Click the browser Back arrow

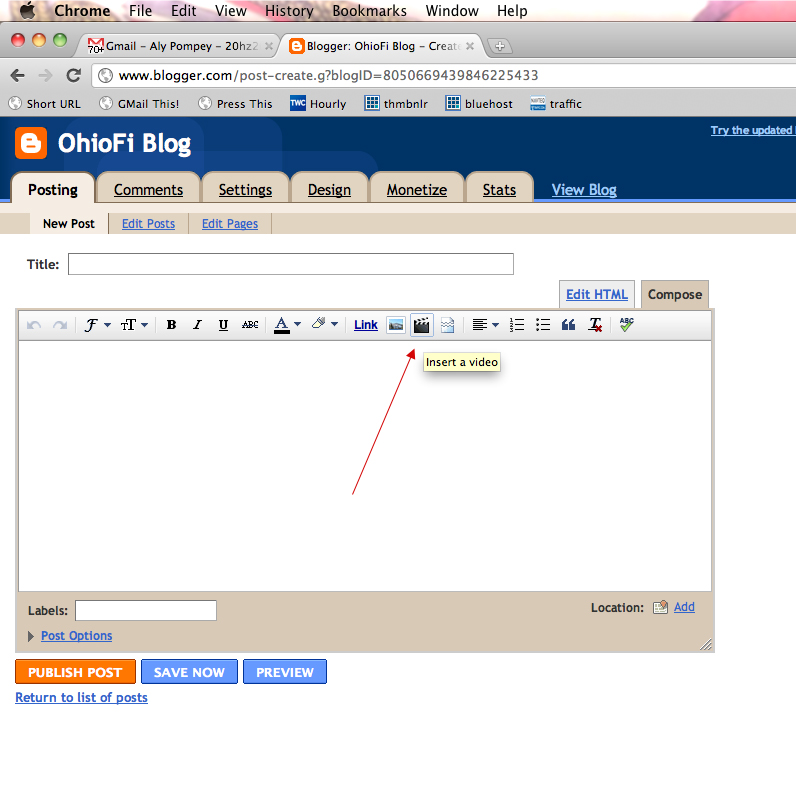pyautogui.click(x=18, y=76)
